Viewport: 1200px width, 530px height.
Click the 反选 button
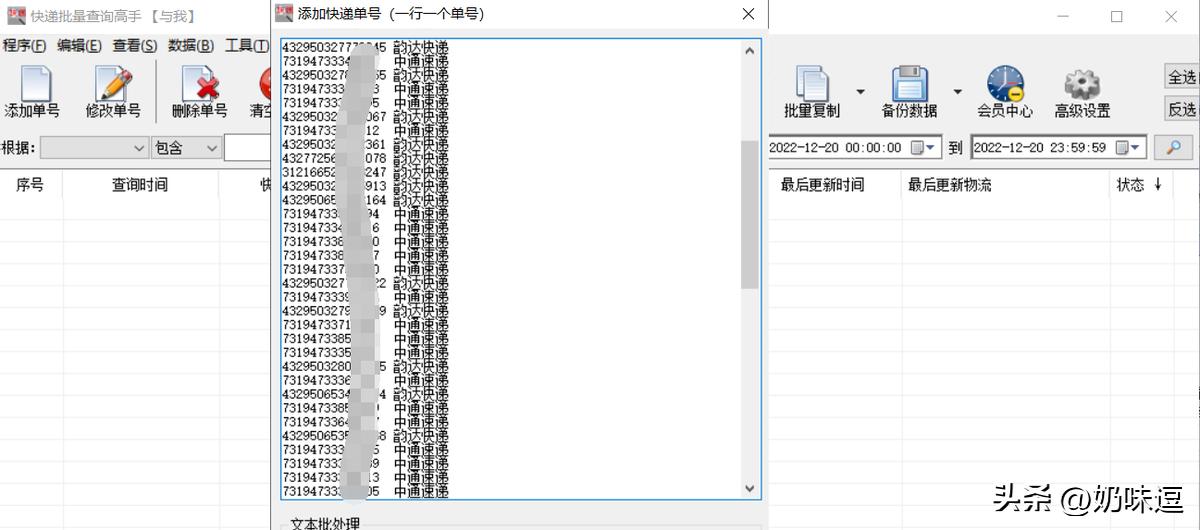(x=1182, y=109)
